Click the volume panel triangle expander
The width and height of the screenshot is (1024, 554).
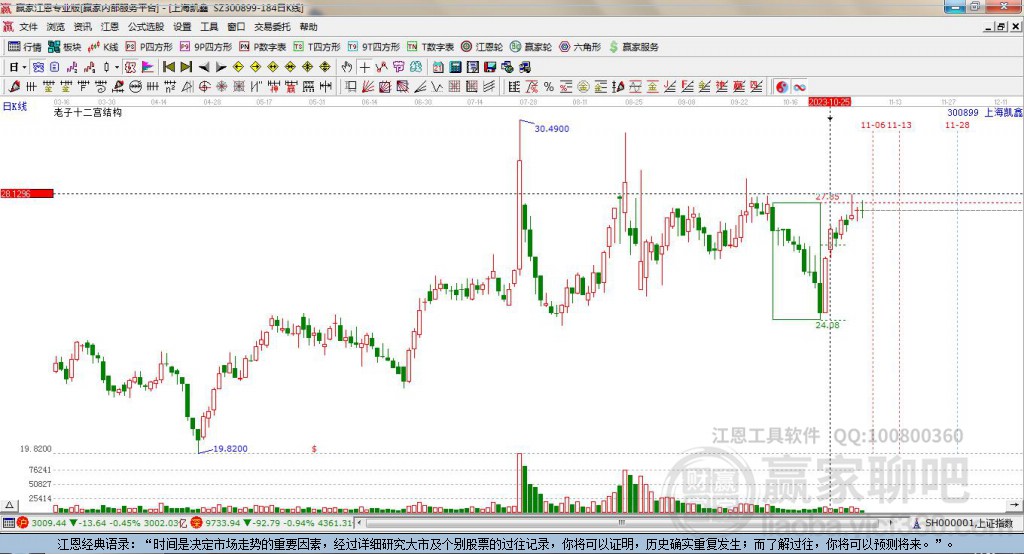[9, 505]
